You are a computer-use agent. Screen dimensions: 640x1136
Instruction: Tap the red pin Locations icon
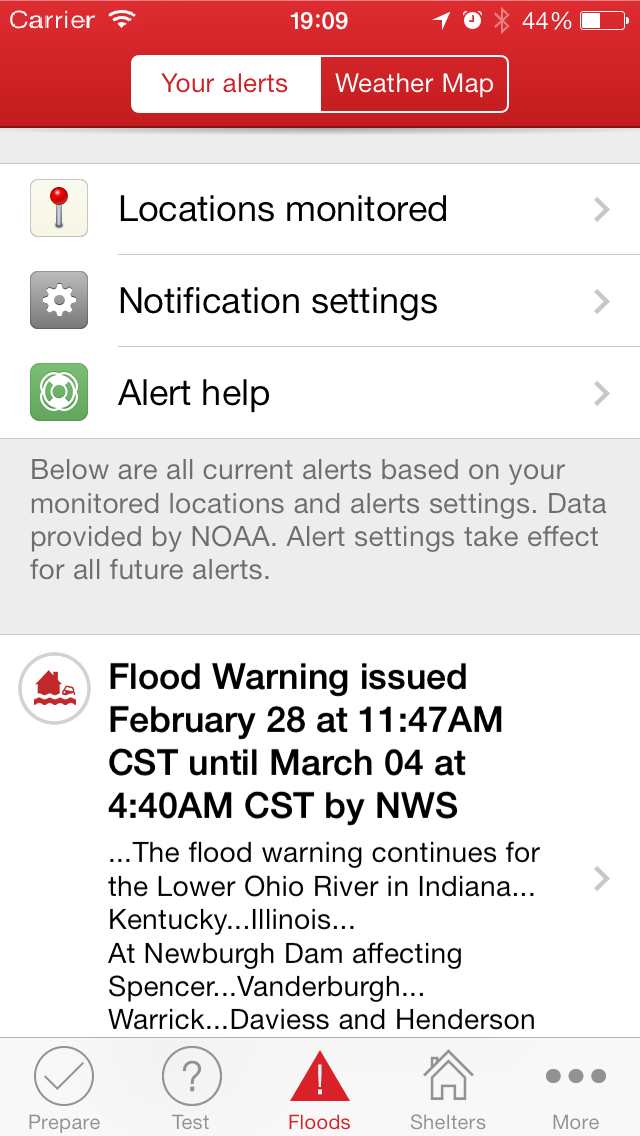tap(59, 208)
